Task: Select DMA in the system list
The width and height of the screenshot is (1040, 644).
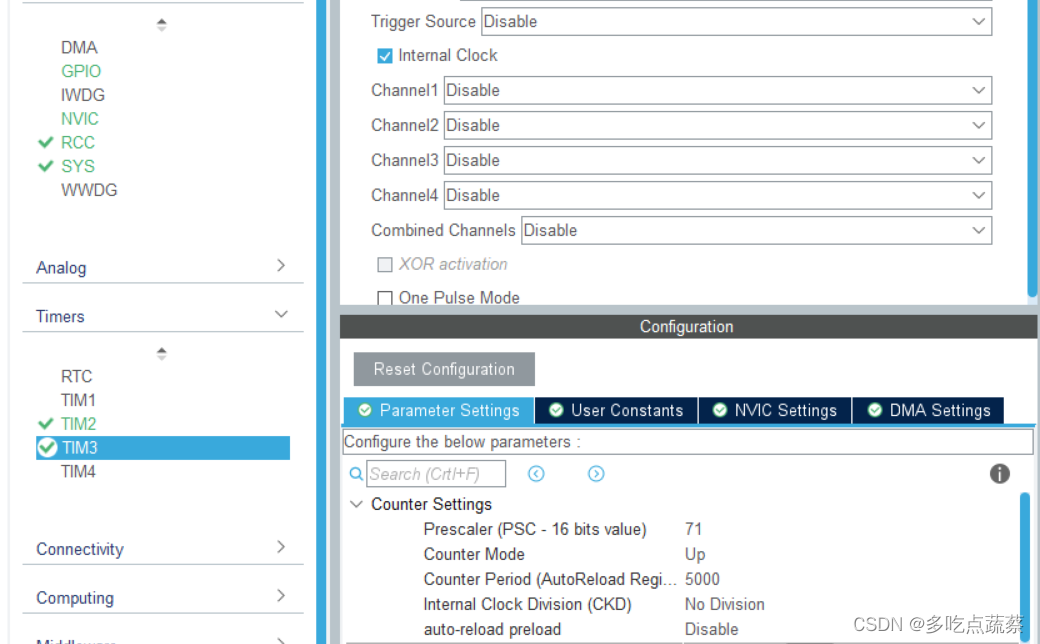Action: [x=79, y=48]
